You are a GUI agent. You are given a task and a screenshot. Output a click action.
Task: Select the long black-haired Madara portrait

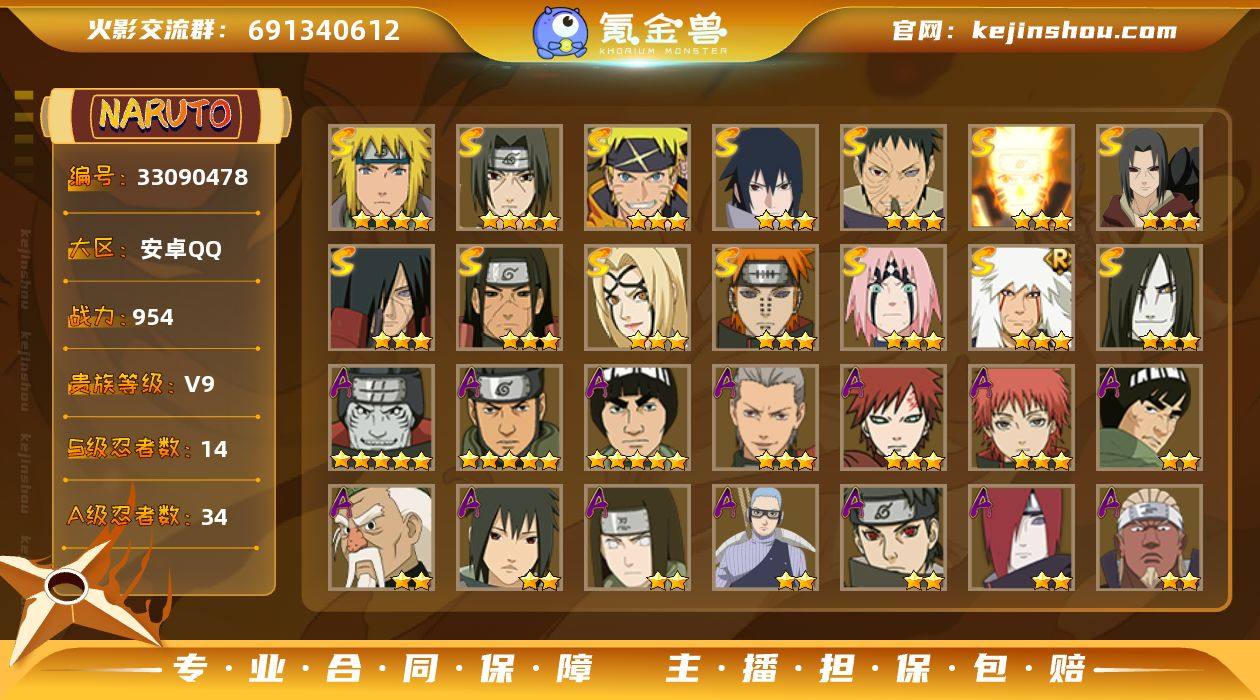point(381,297)
